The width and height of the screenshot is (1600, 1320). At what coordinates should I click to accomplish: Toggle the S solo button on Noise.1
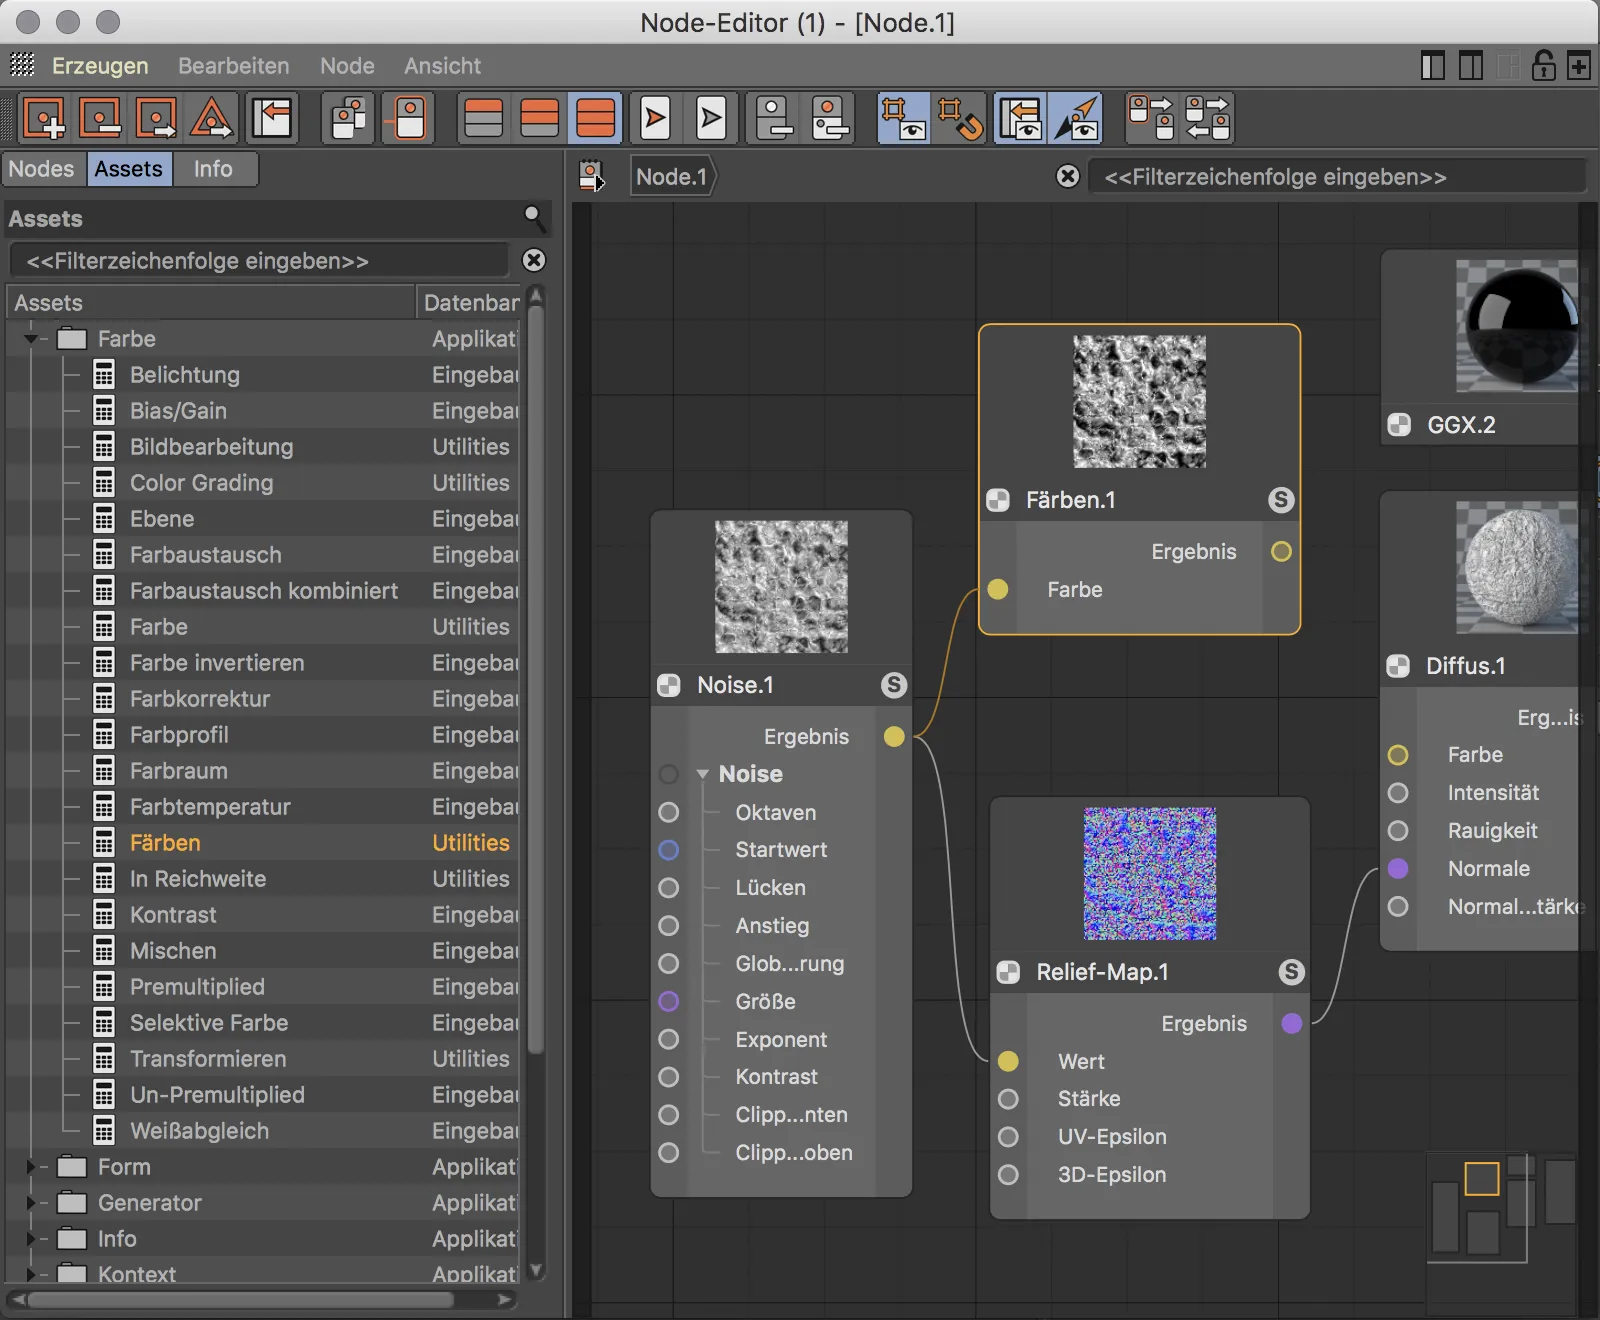(x=894, y=685)
